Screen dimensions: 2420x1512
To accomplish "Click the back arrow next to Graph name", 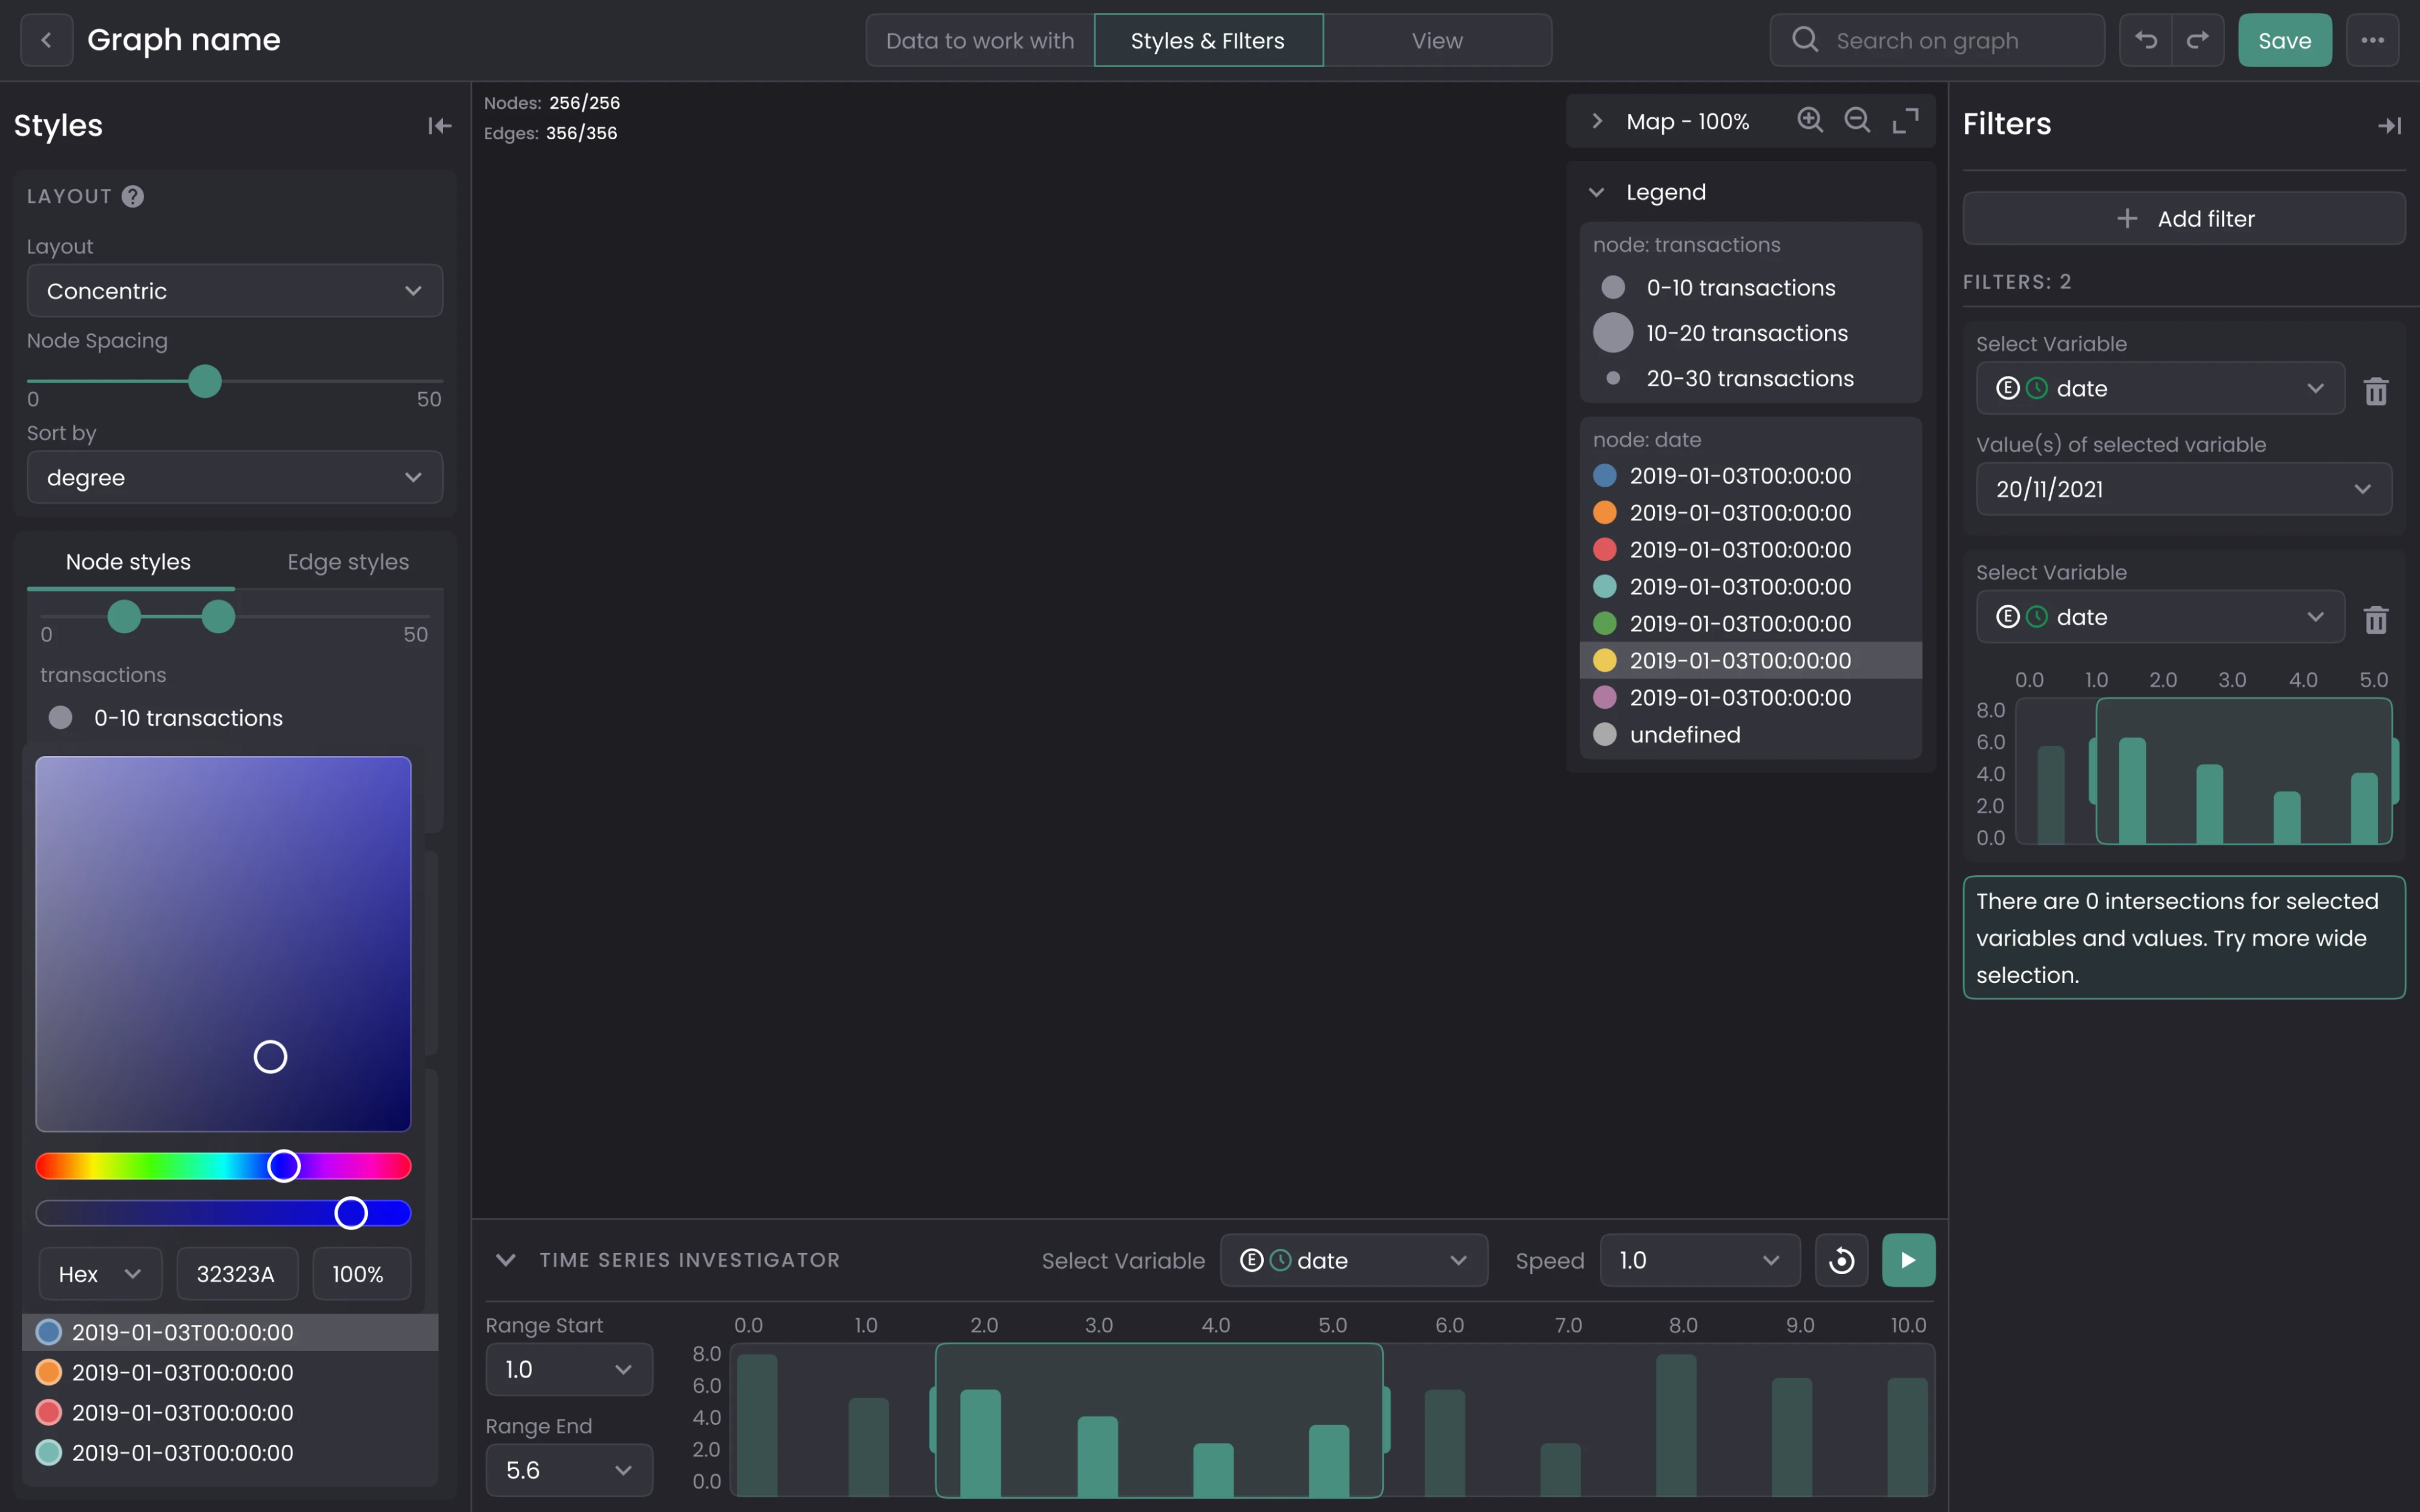I will [46, 40].
